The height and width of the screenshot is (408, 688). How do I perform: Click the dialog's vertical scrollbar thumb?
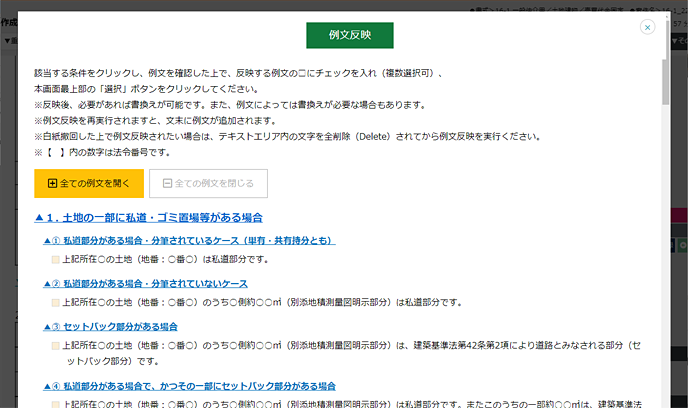pyautogui.click(x=666, y=82)
